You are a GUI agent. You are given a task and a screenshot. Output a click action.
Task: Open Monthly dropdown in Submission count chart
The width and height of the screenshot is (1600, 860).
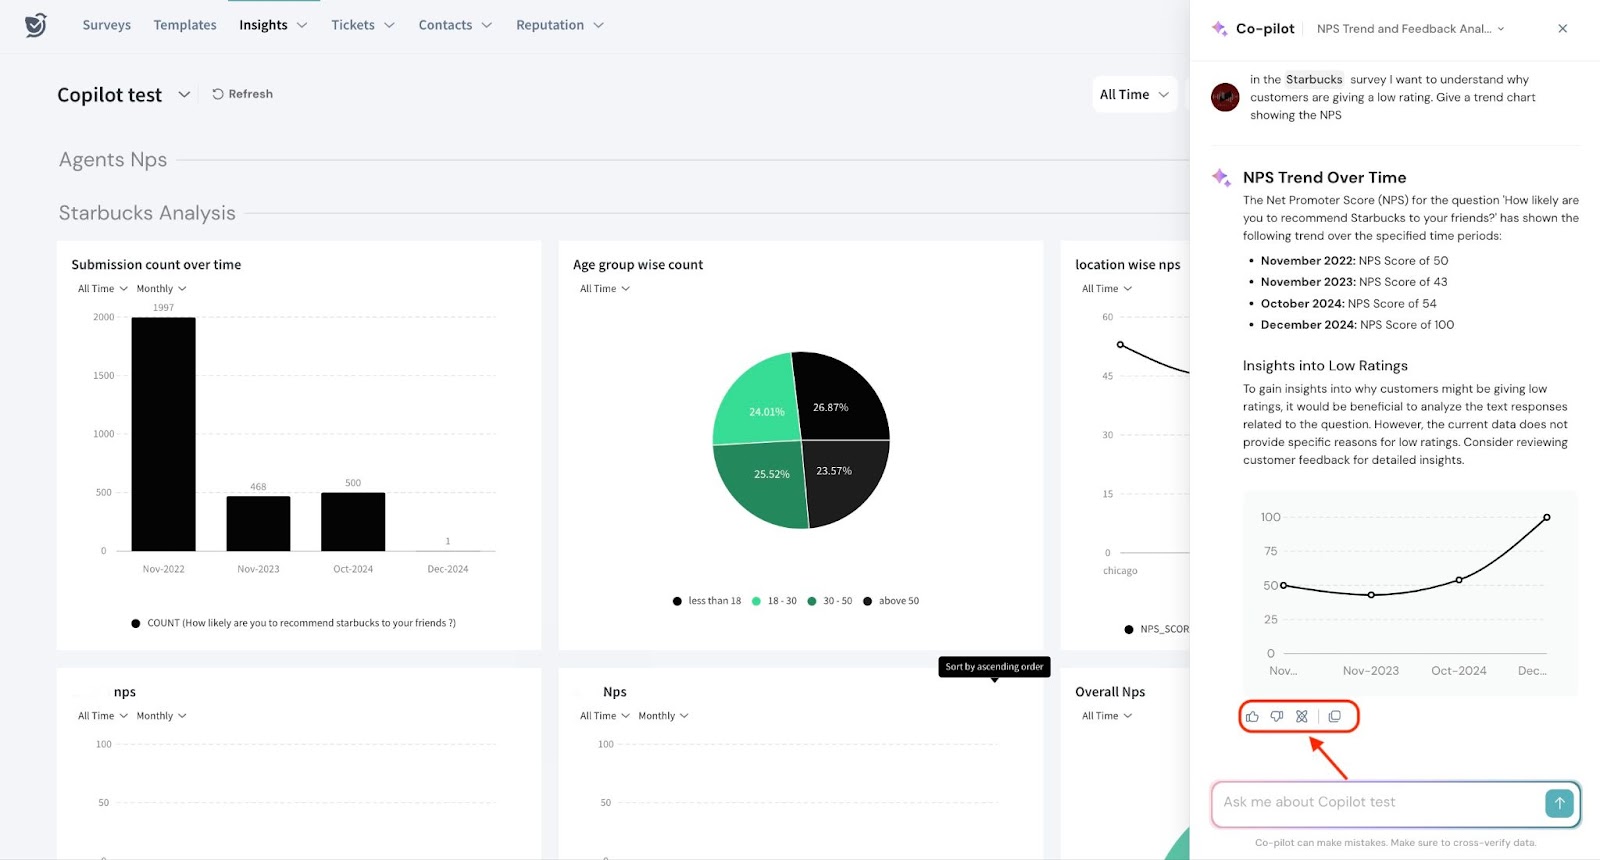pyautogui.click(x=161, y=289)
